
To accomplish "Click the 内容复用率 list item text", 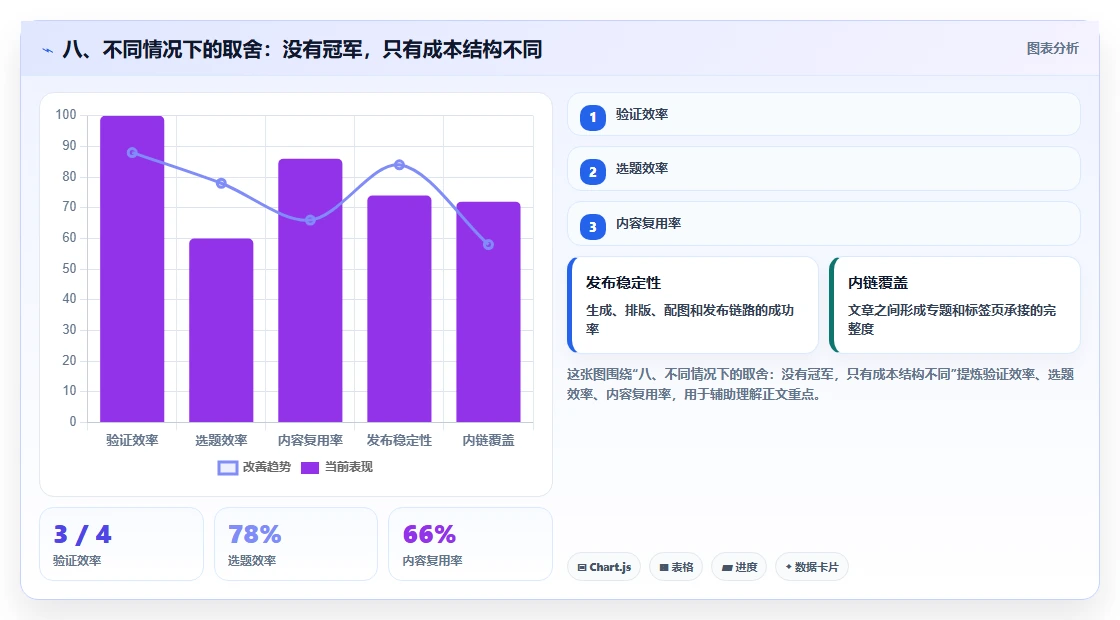I will coord(649,224).
